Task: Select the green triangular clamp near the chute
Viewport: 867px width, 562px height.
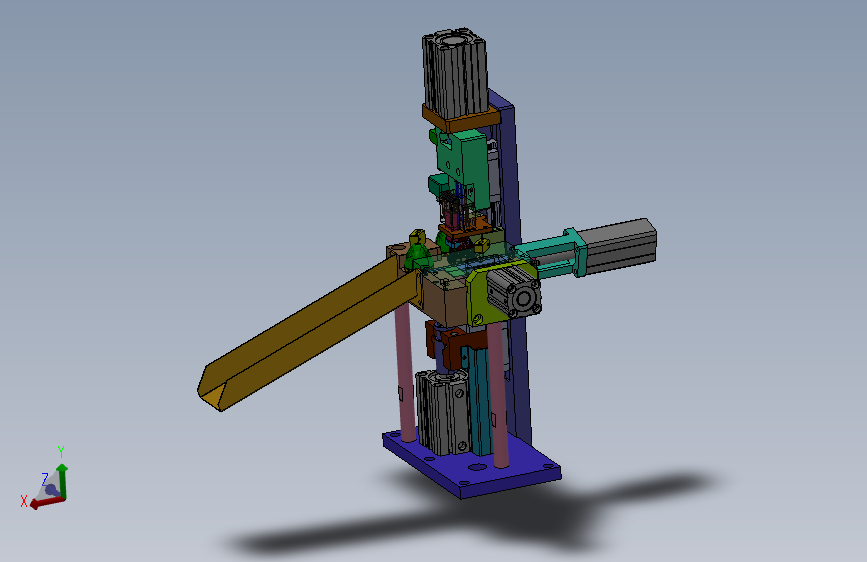Action: point(417,257)
